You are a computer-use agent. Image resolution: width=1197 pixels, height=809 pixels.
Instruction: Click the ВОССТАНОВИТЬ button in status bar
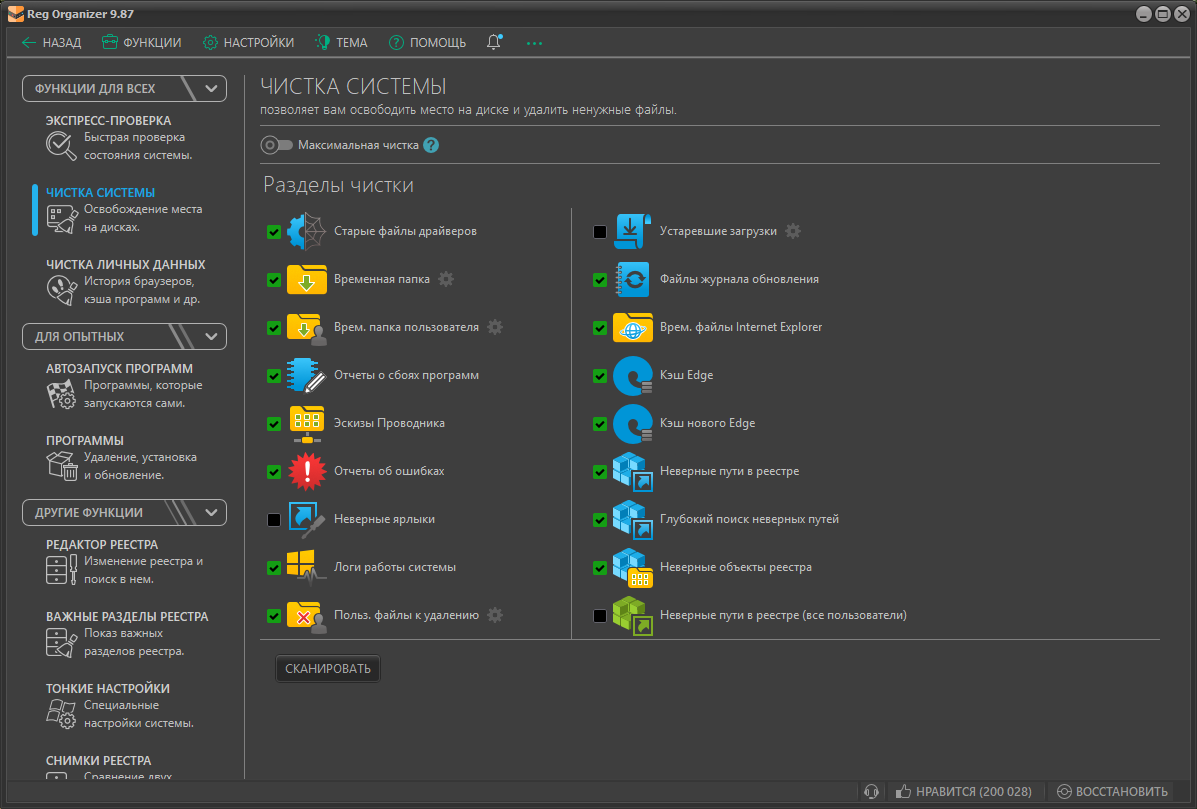(1112, 791)
